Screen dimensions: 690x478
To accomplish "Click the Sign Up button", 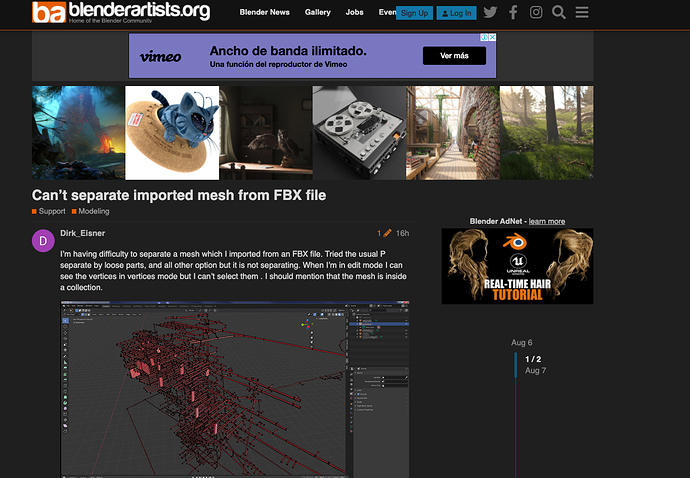I will click(x=415, y=13).
